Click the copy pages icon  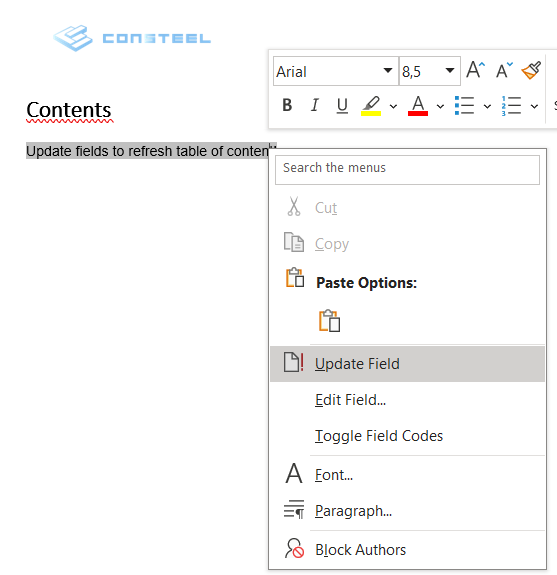[x=294, y=242]
